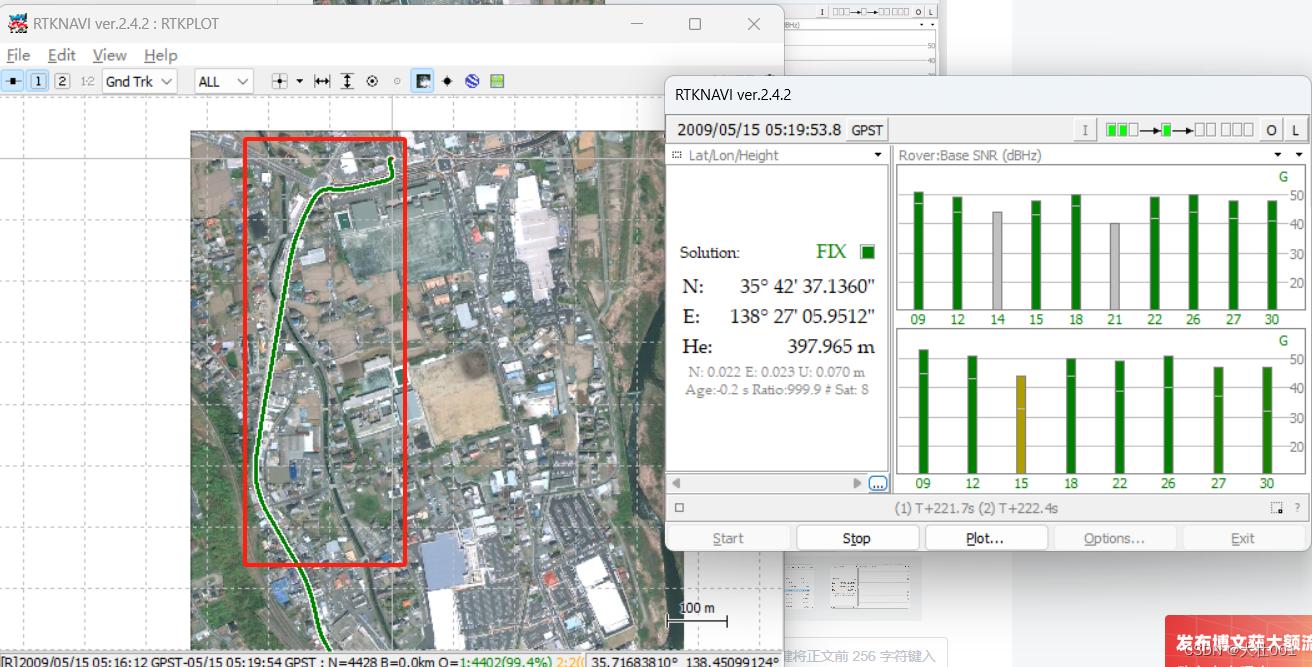Open the last dropdown arrow in SNR header

pyautogui.click(x=1299, y=155)
